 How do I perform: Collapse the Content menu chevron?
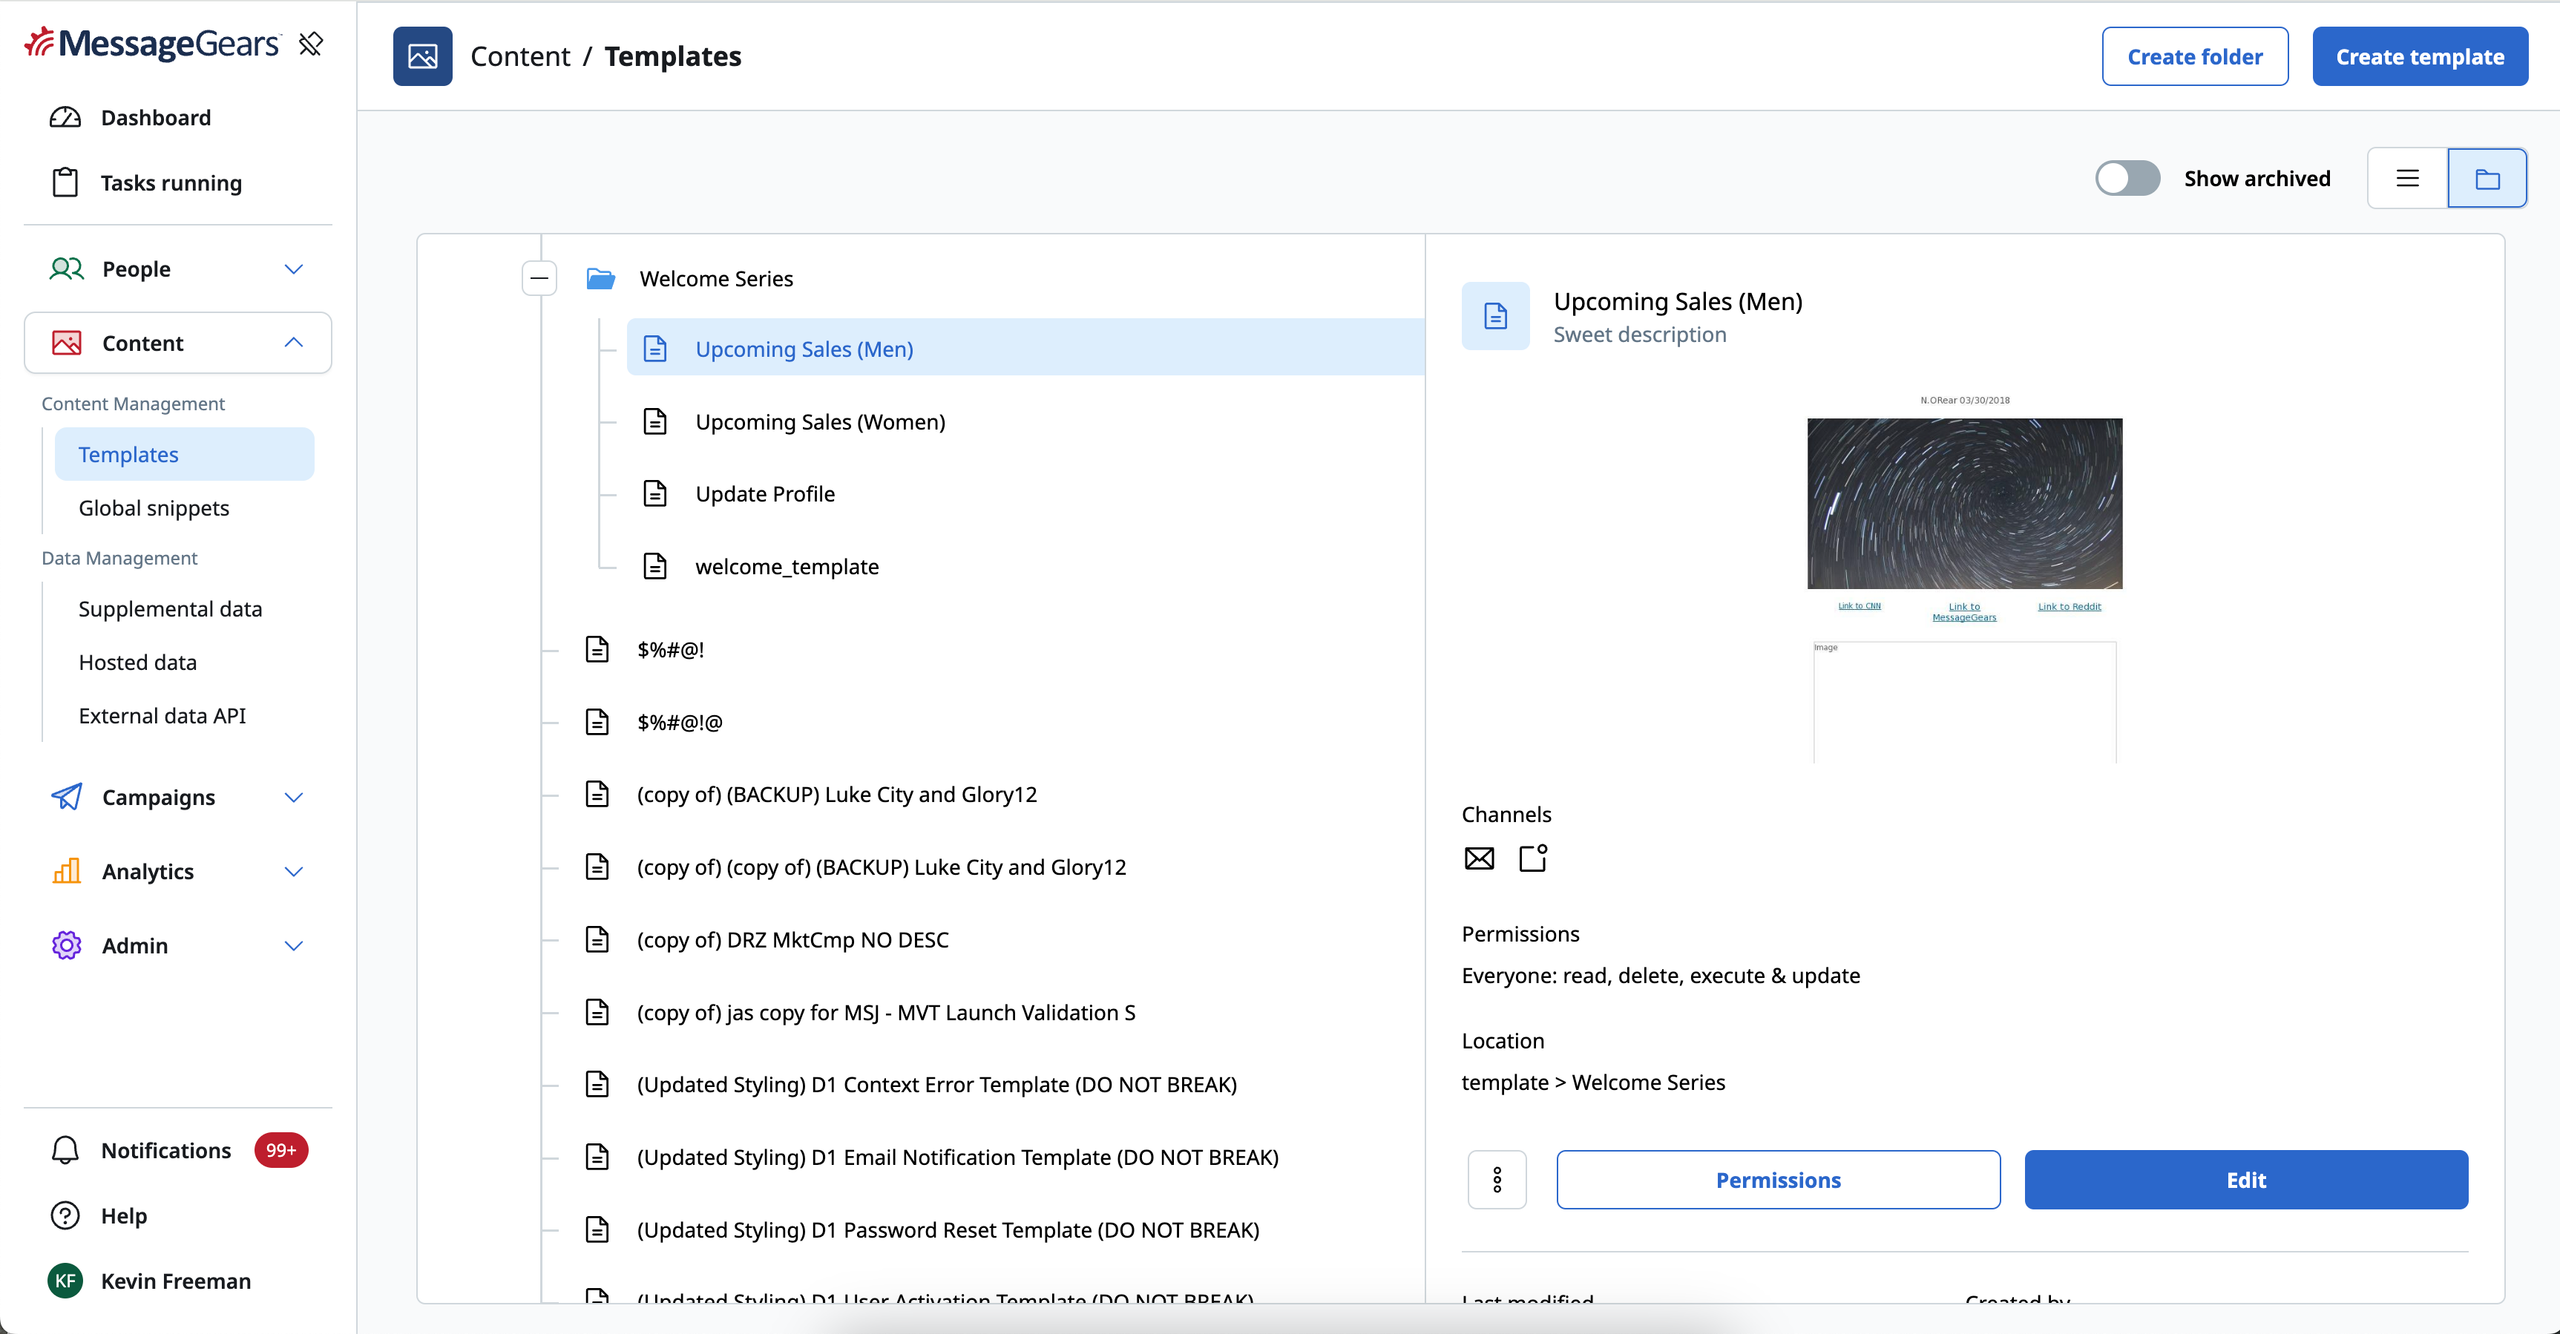point(293,343)
